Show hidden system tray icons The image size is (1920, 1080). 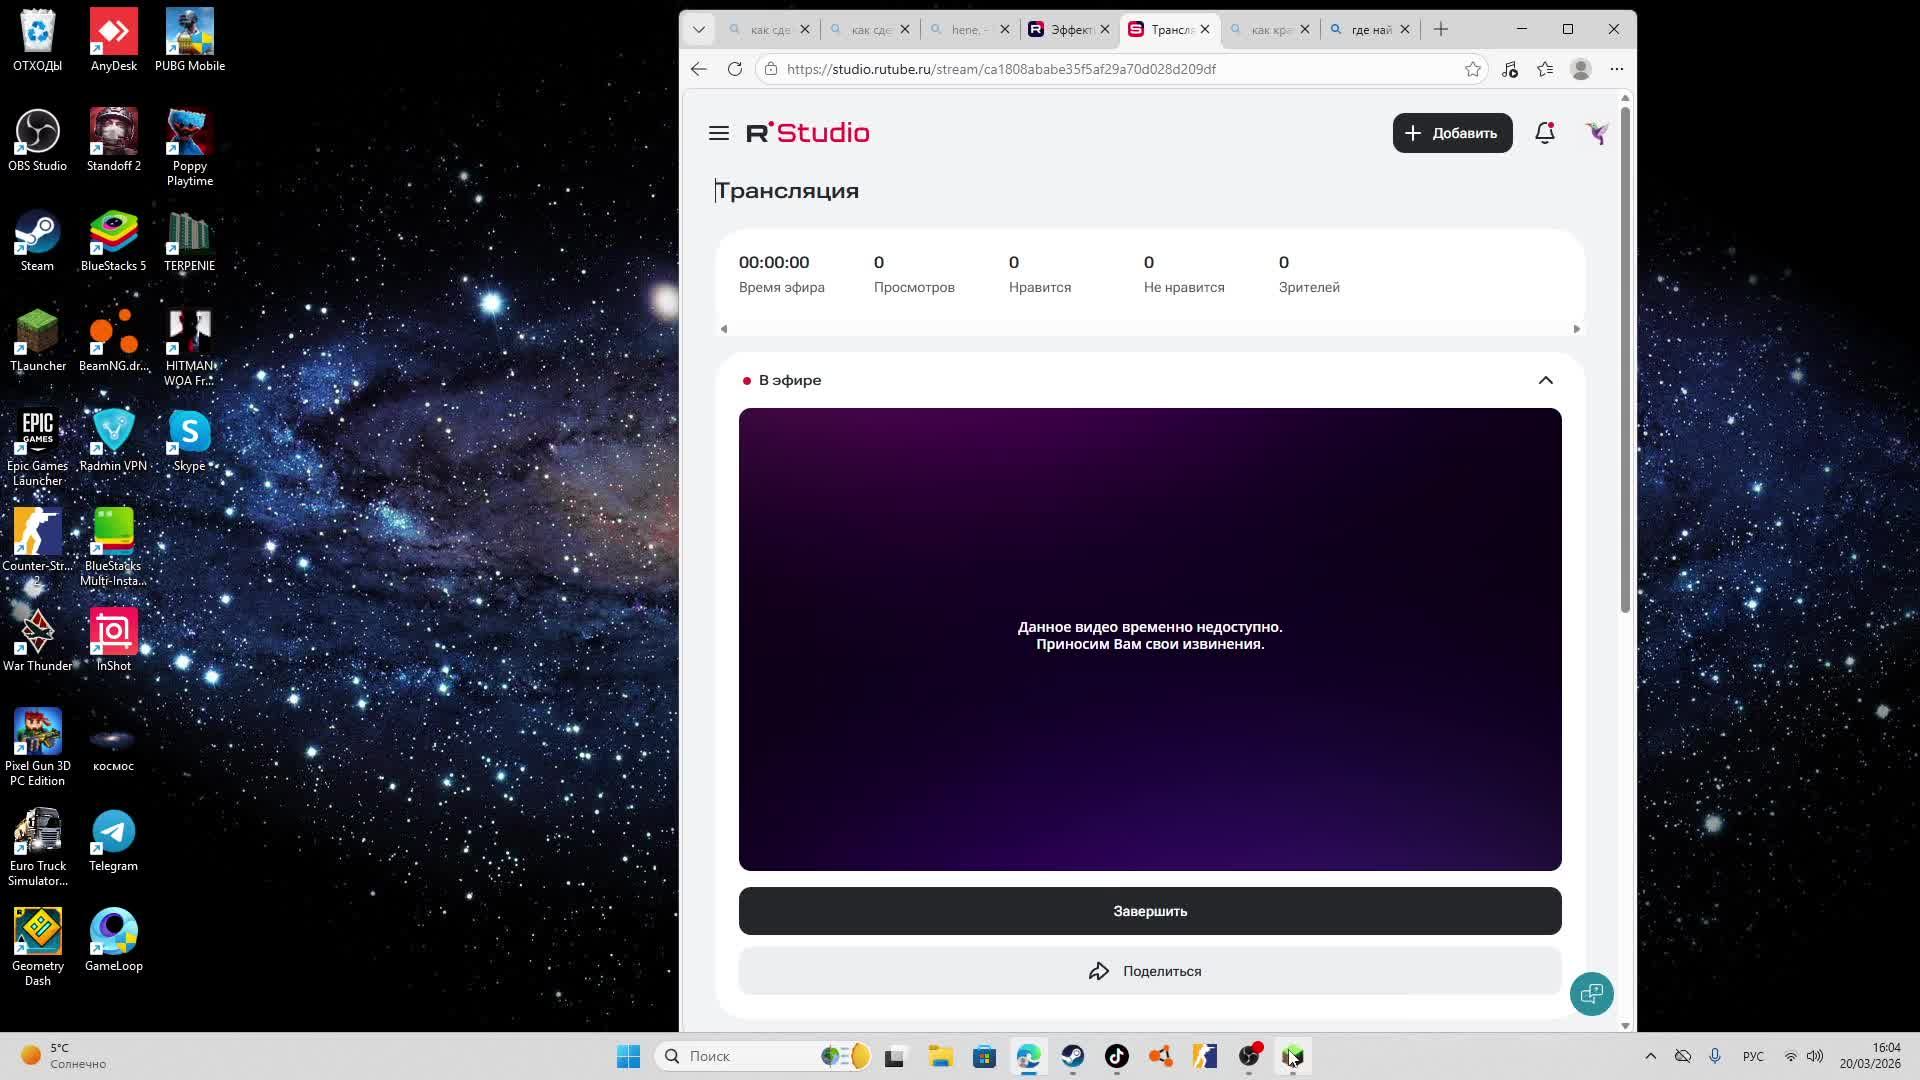(1651, 1056)
